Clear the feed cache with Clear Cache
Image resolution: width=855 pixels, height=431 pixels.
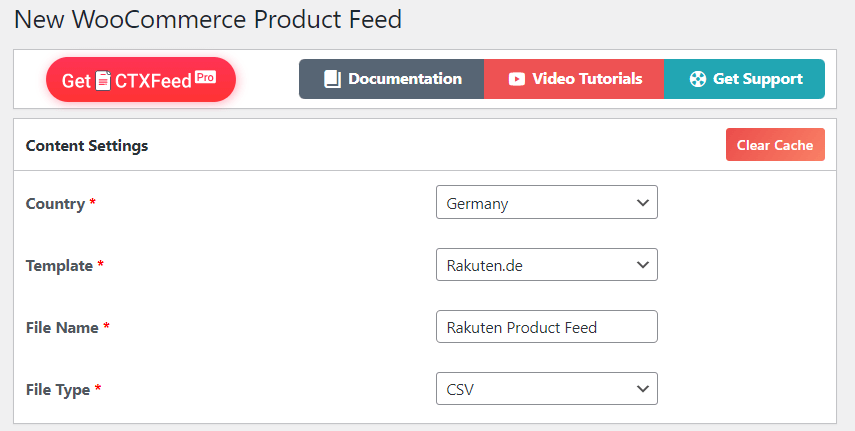(x=775, y=145)
